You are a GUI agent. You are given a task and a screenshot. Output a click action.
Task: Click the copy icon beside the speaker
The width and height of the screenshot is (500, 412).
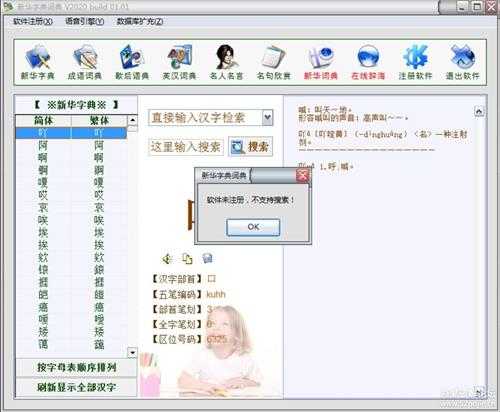[187, 258]
